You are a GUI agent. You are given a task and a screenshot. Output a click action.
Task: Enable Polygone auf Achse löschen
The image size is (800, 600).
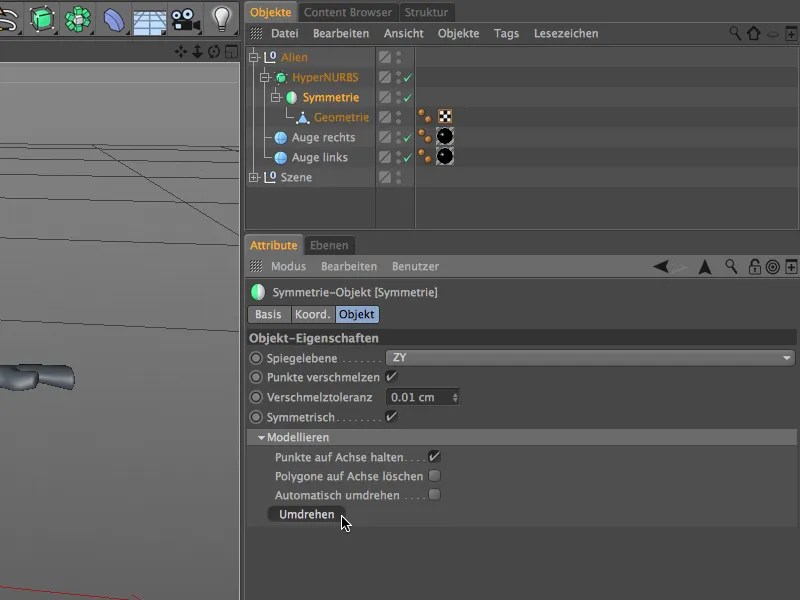coord(434,476)
